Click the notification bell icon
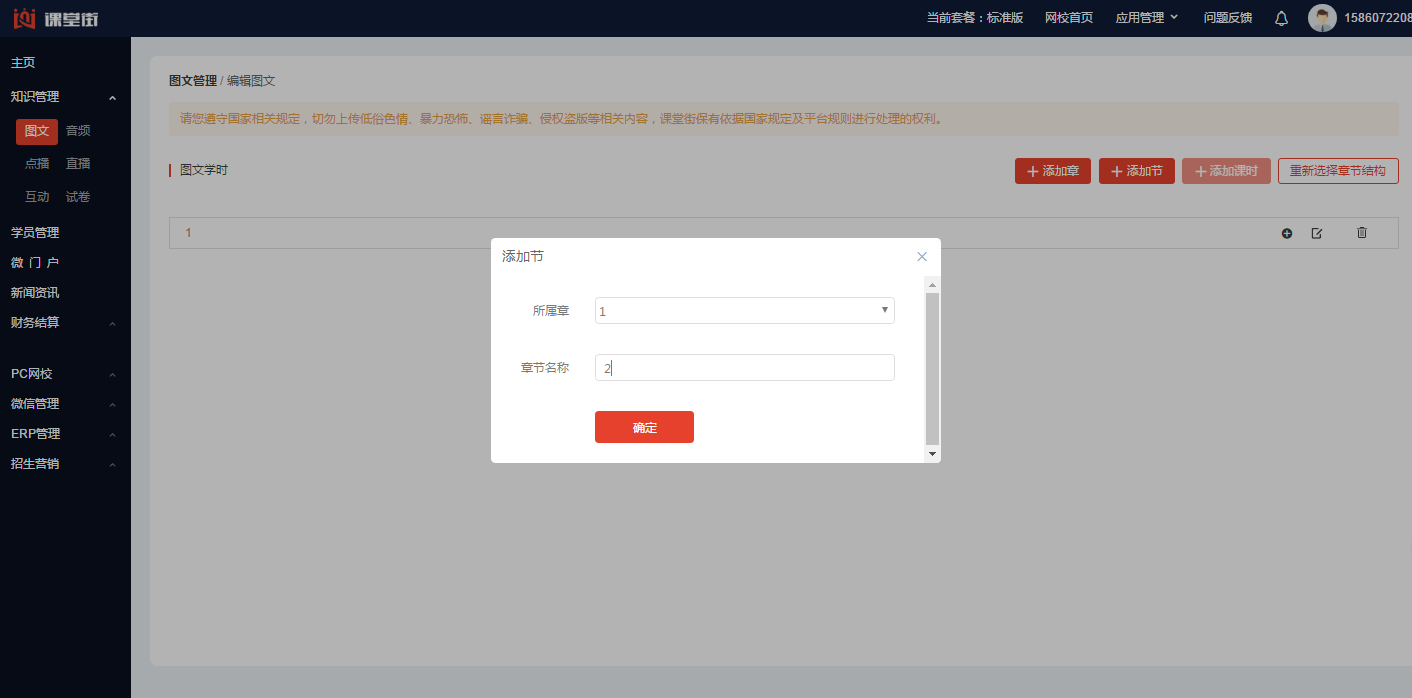This screenshot has height=698, width=1412. tap(1281, 18)
